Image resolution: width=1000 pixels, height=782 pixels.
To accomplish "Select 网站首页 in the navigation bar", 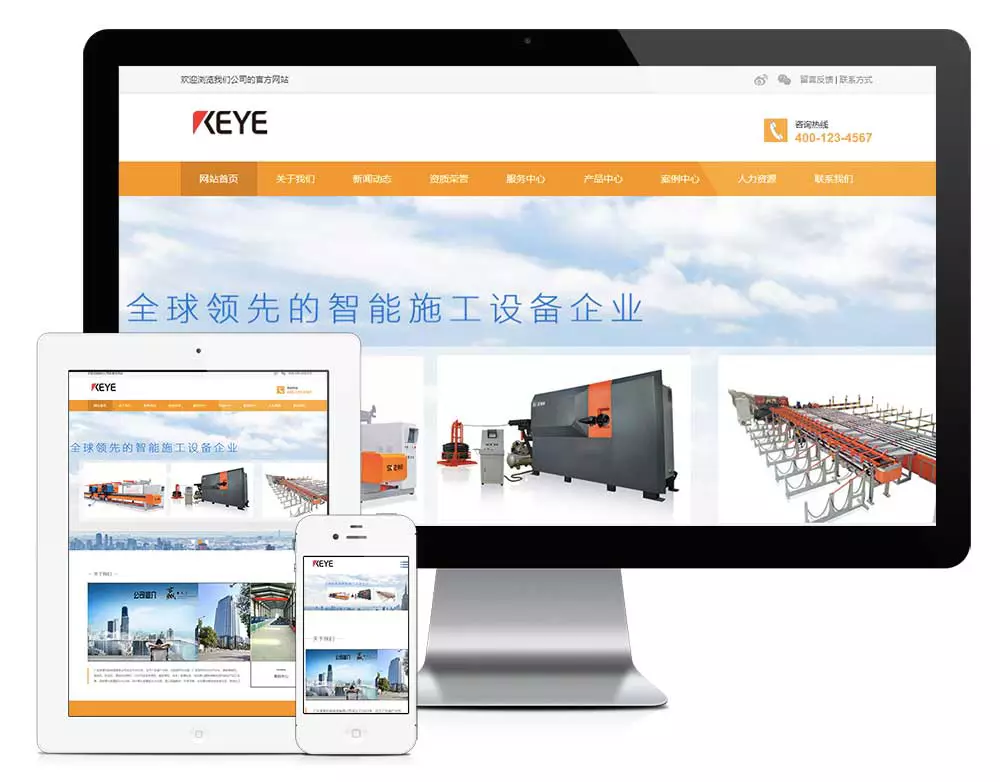I will [x=219, y=179].
